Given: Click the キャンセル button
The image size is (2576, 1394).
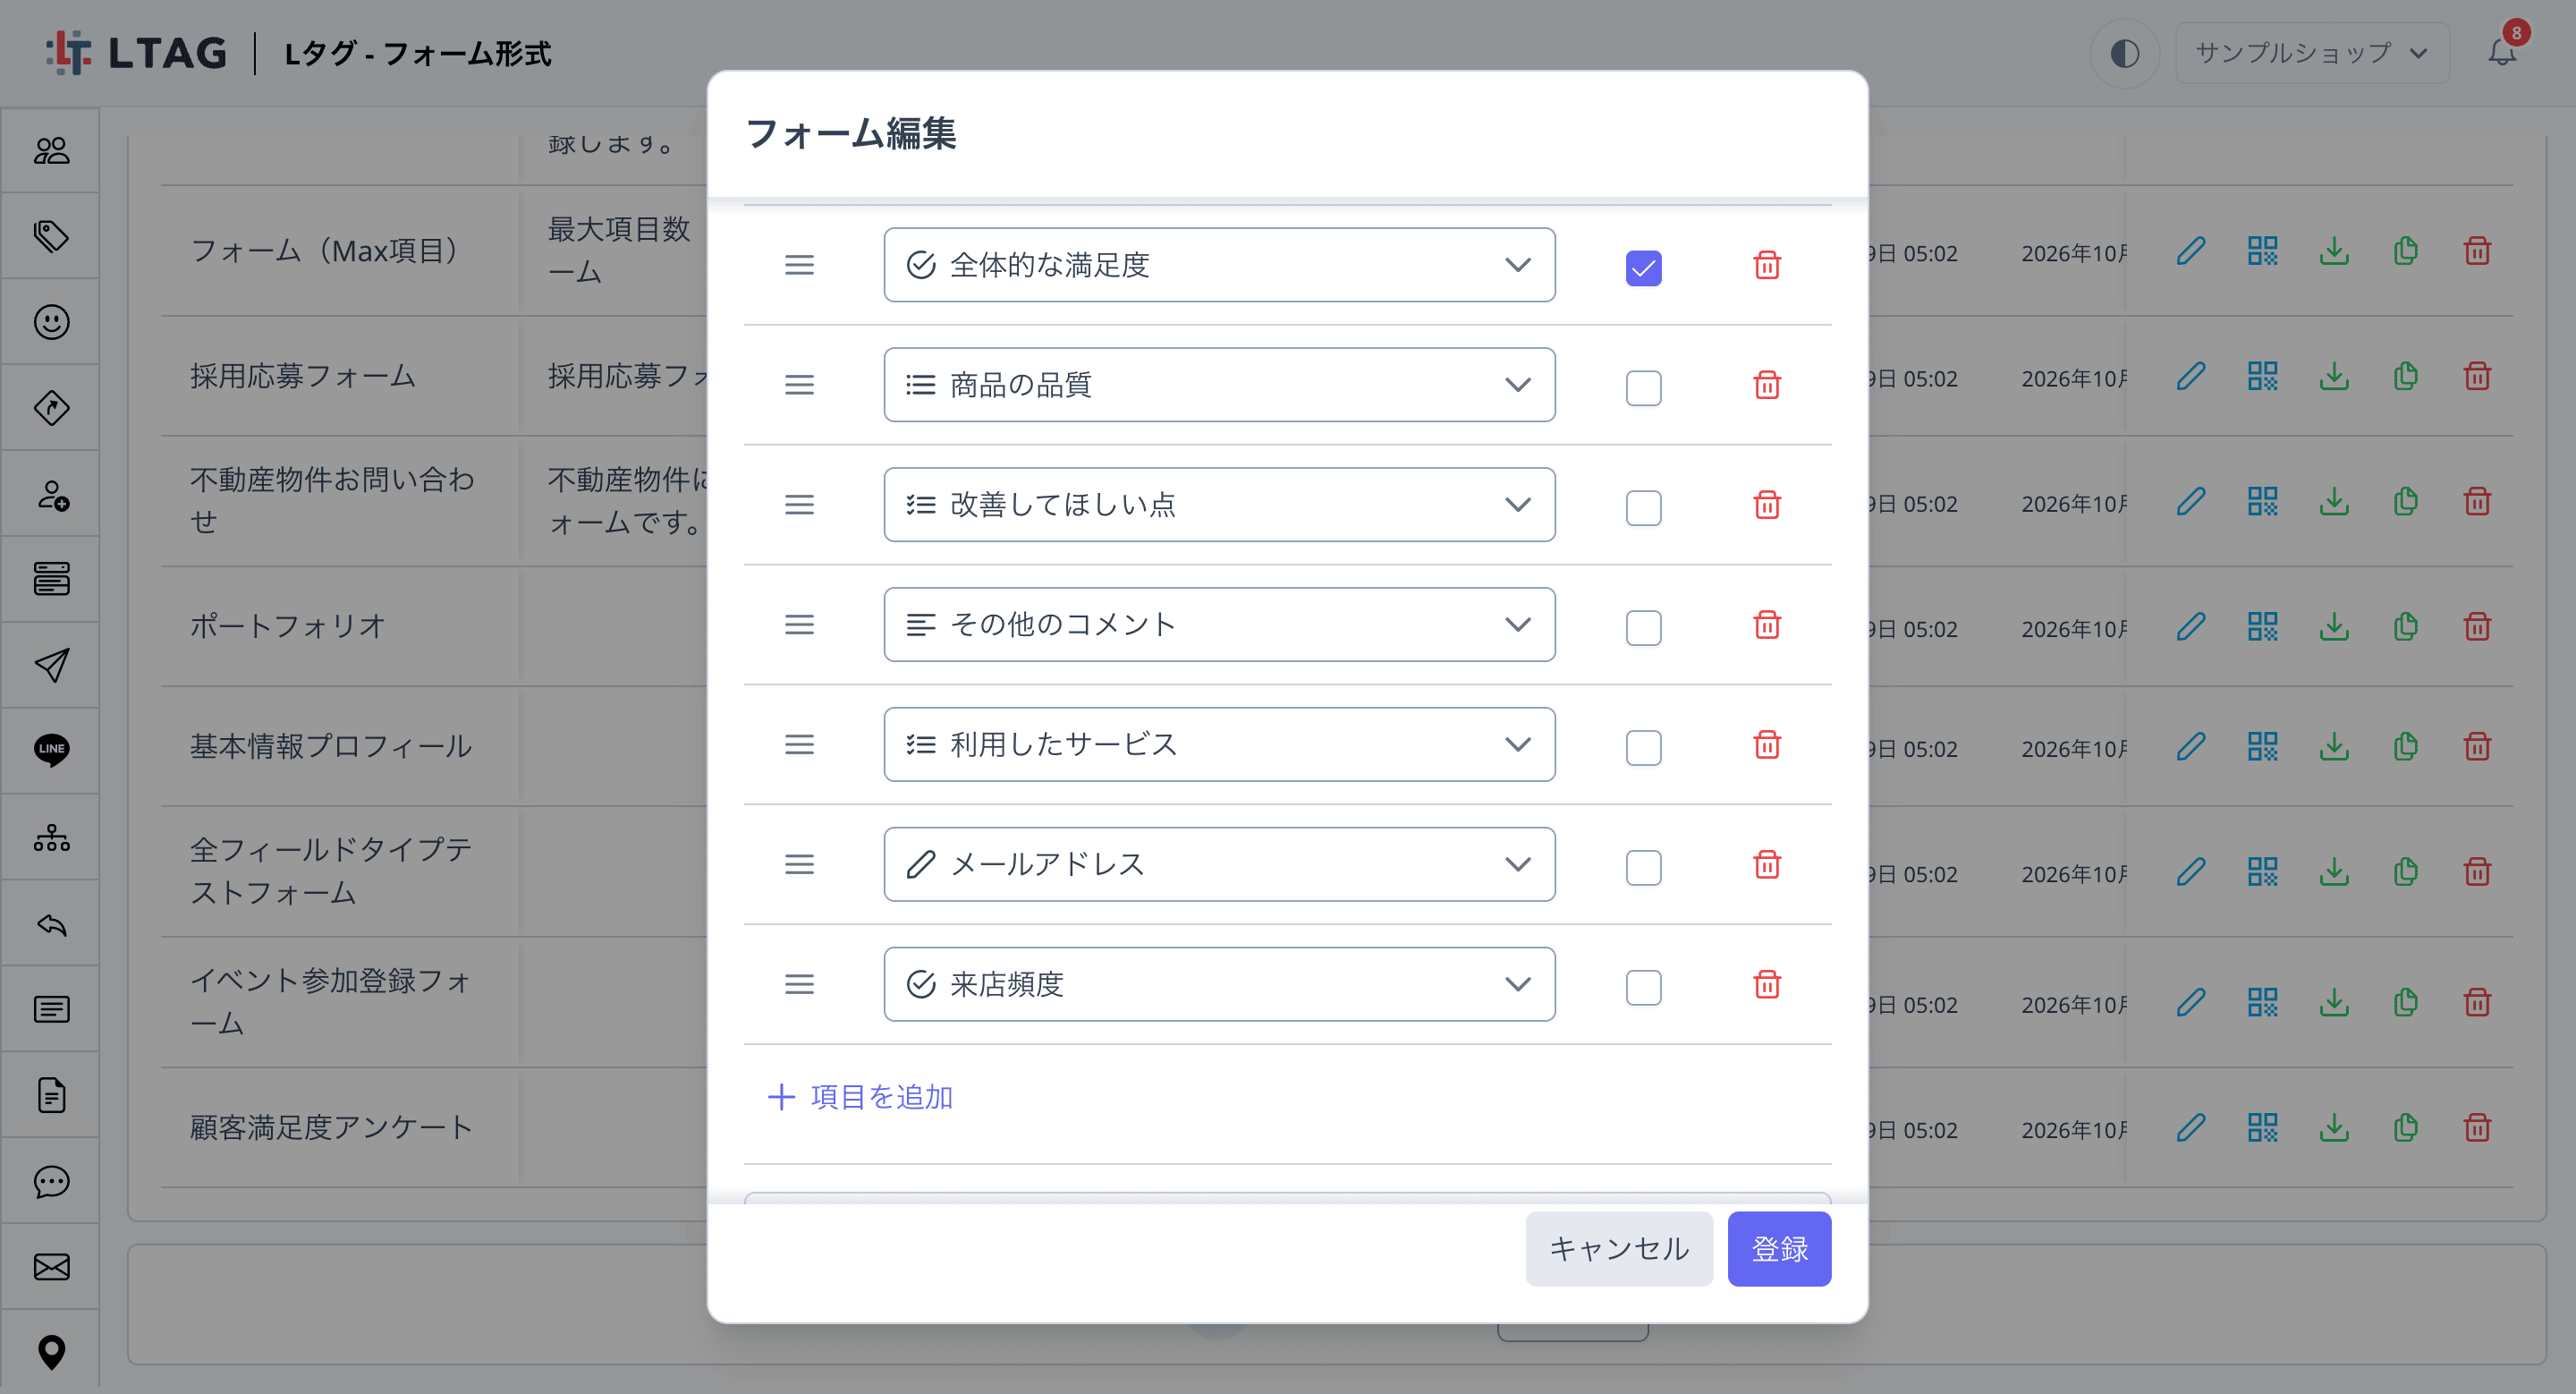Looking at the screenshot, I should [1619, 1249].
